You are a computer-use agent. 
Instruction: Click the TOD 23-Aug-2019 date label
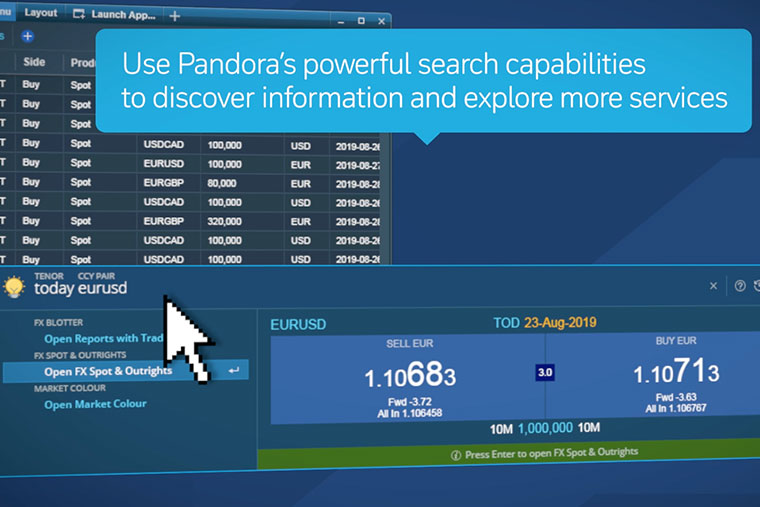coord(545,323)
